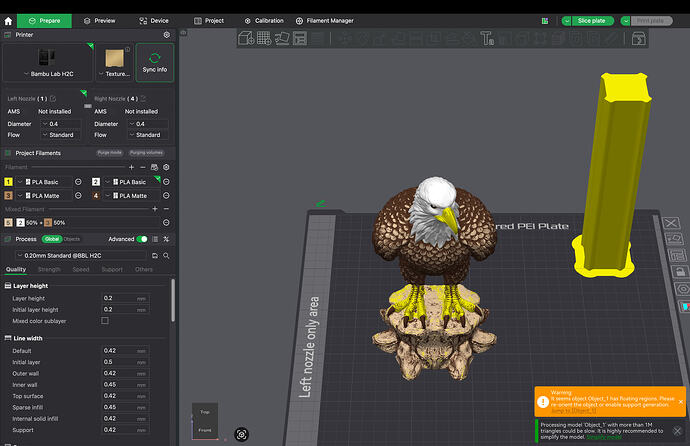690x446 pixels.
Task: Click the Add cube toolbar icon
Action: 246,38
